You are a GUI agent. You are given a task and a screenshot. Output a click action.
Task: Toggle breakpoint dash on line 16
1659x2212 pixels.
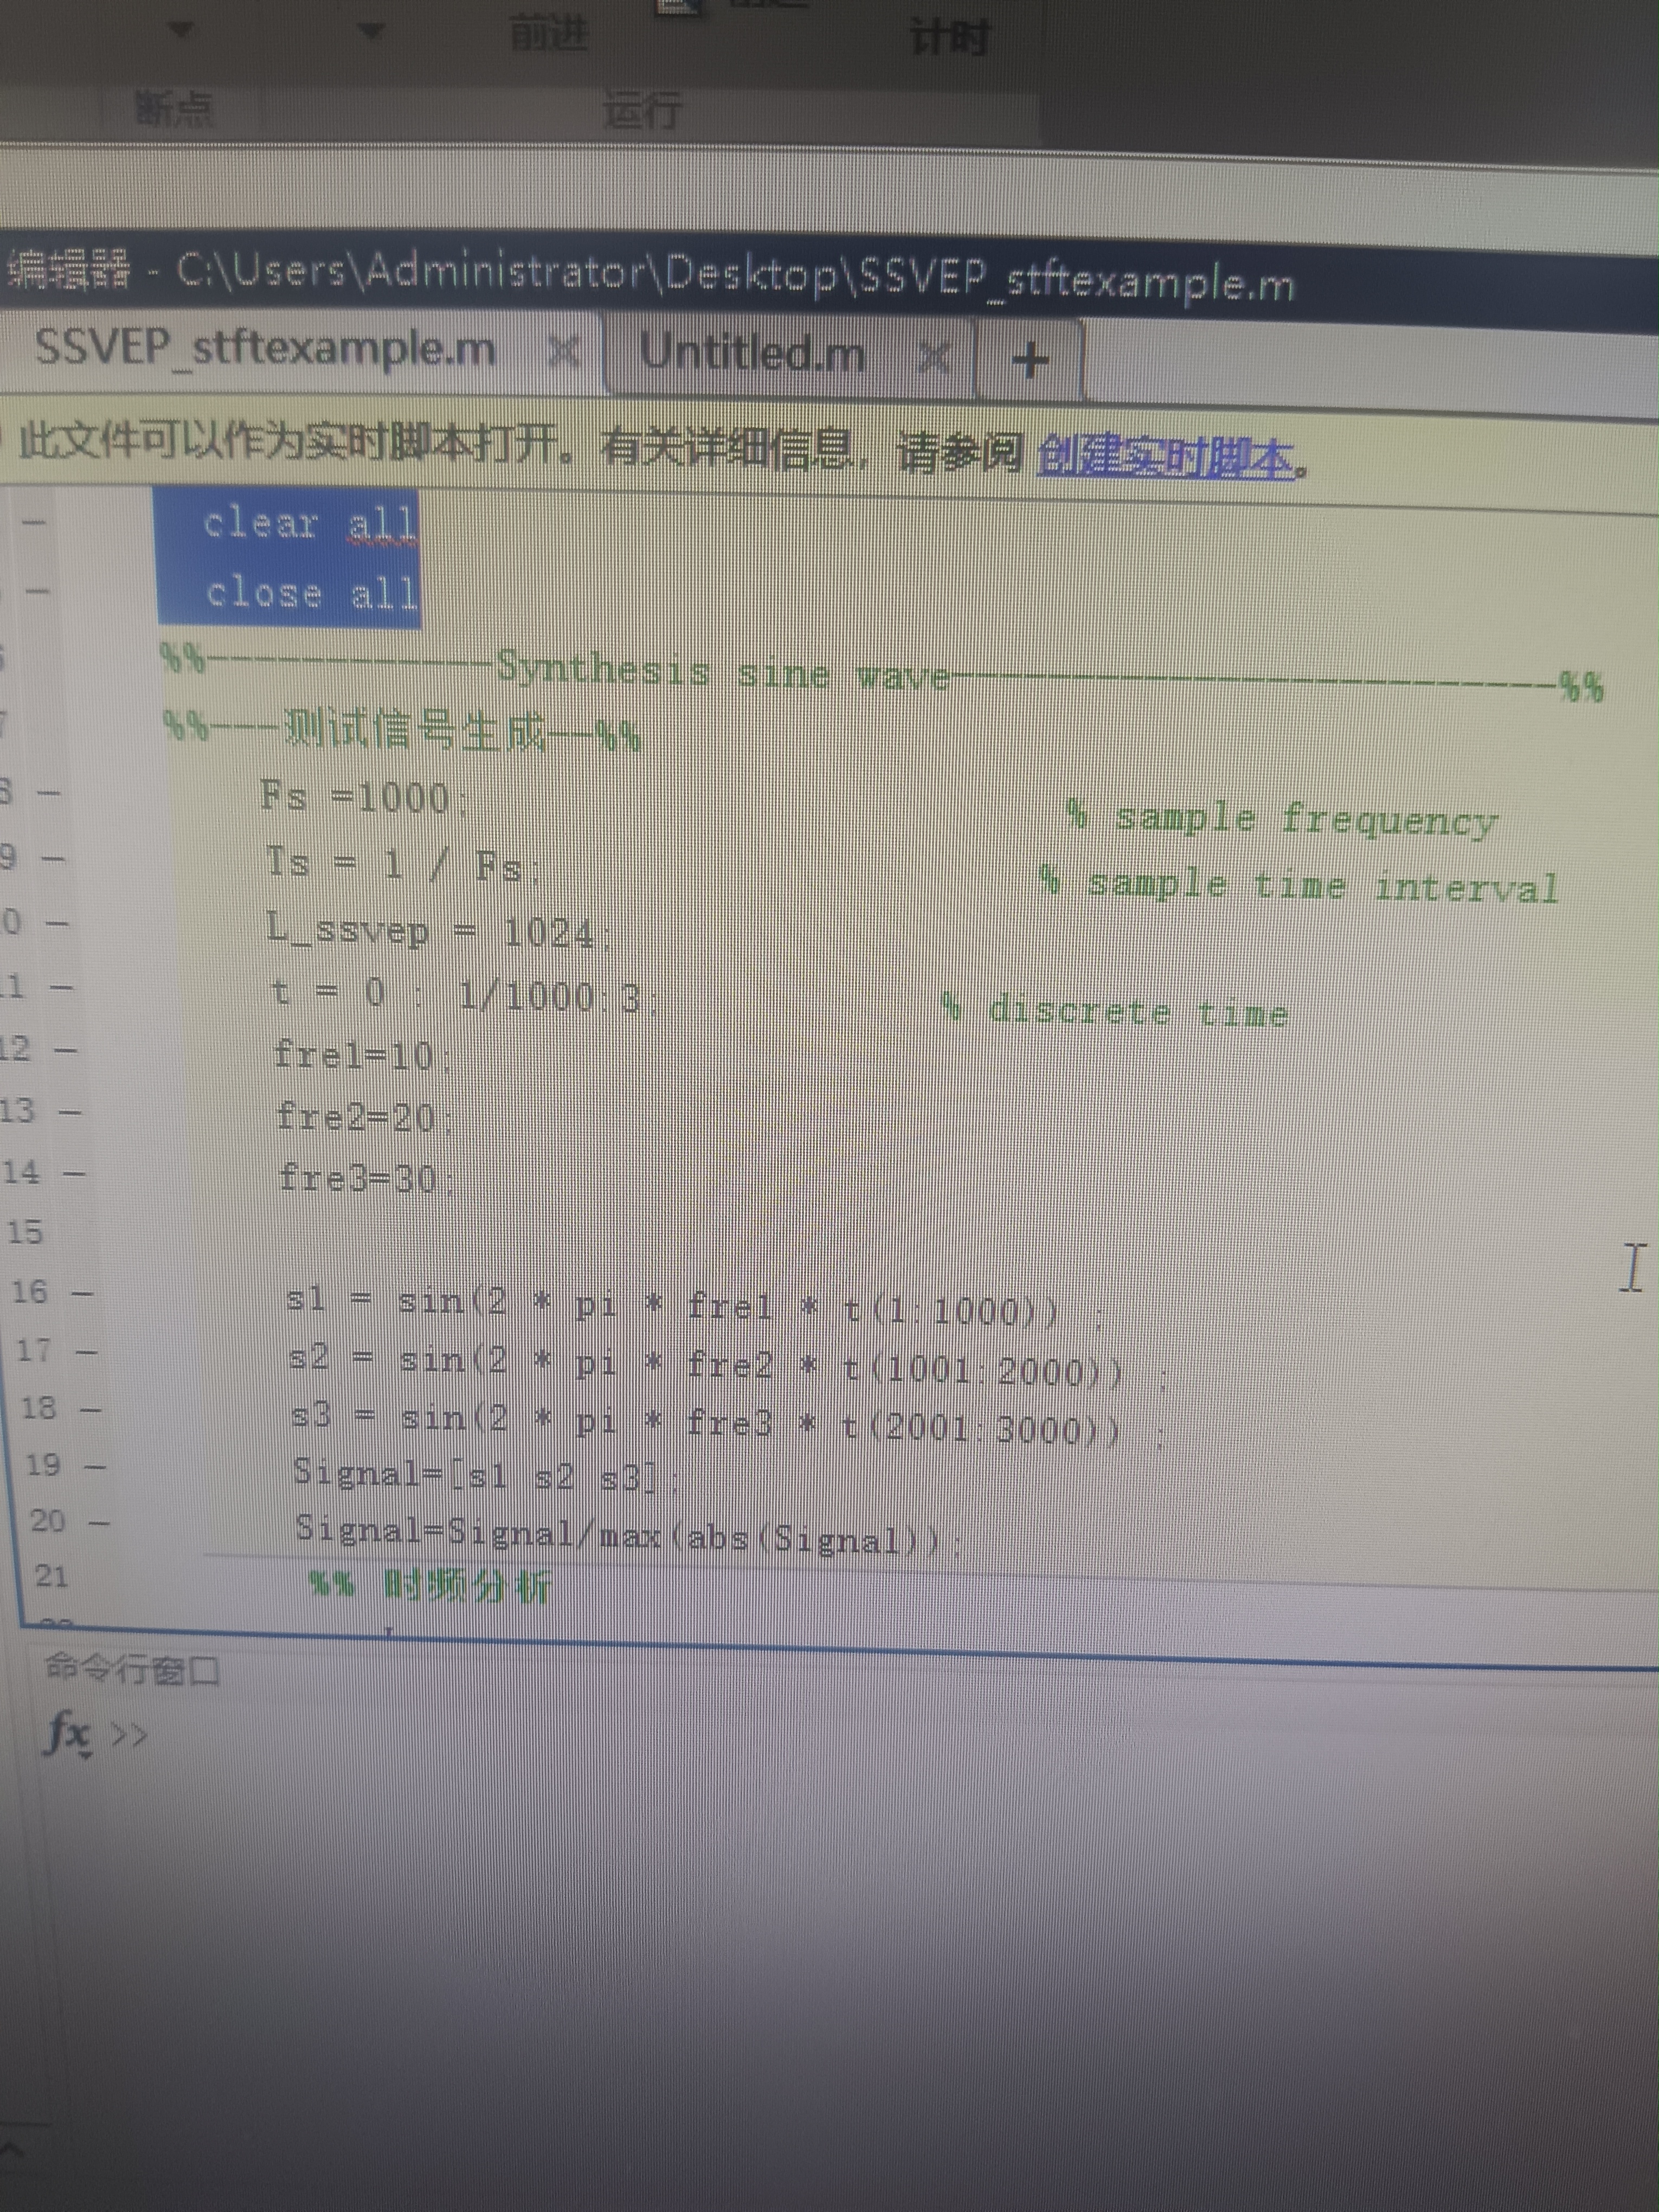point(84,1294)
